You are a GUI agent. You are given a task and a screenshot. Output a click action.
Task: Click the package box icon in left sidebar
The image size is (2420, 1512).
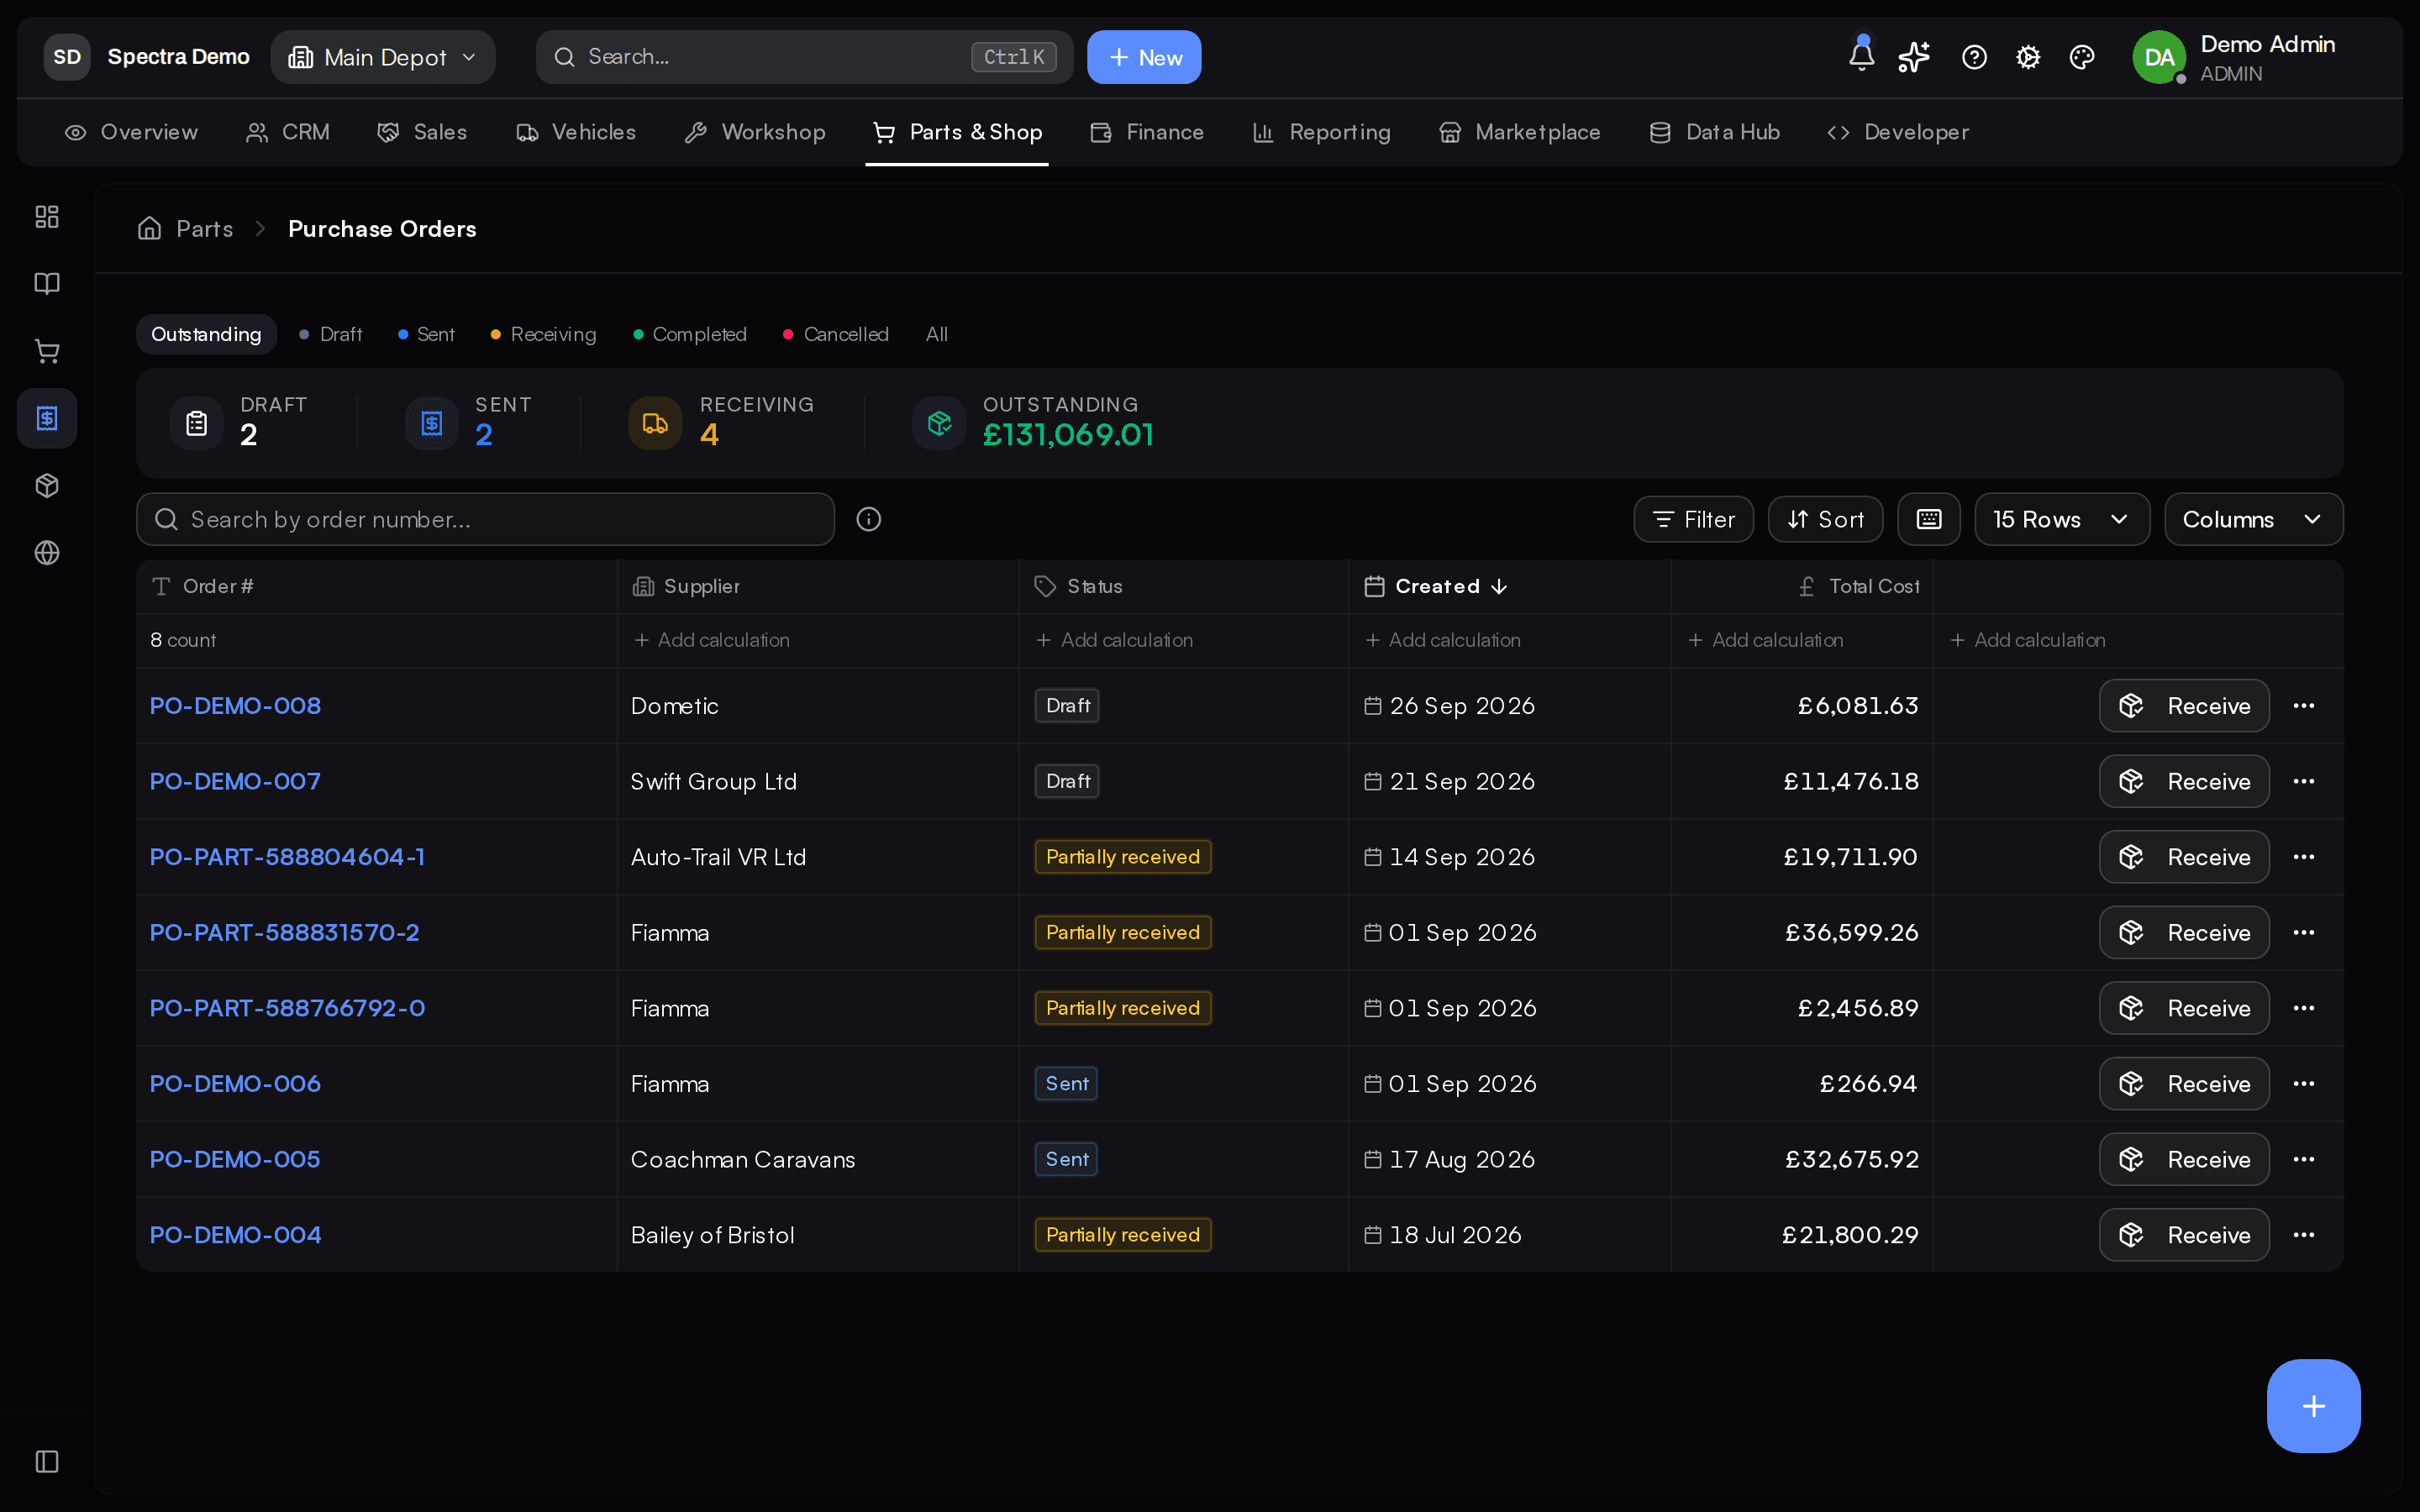coord(47,486)
